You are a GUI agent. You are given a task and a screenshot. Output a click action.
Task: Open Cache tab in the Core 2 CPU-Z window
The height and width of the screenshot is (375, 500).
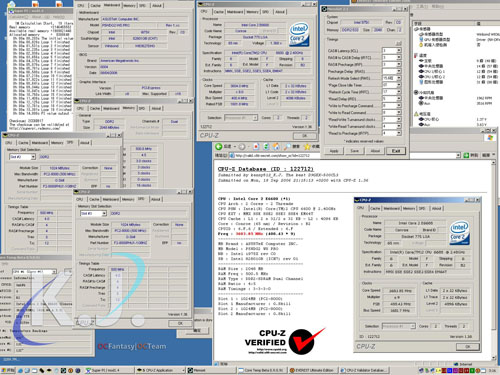point(219,12)
